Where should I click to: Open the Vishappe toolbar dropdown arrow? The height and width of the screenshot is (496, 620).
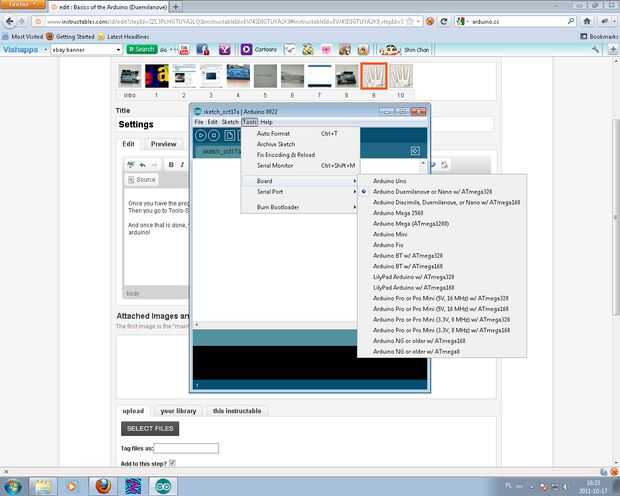tap(45, 49)
